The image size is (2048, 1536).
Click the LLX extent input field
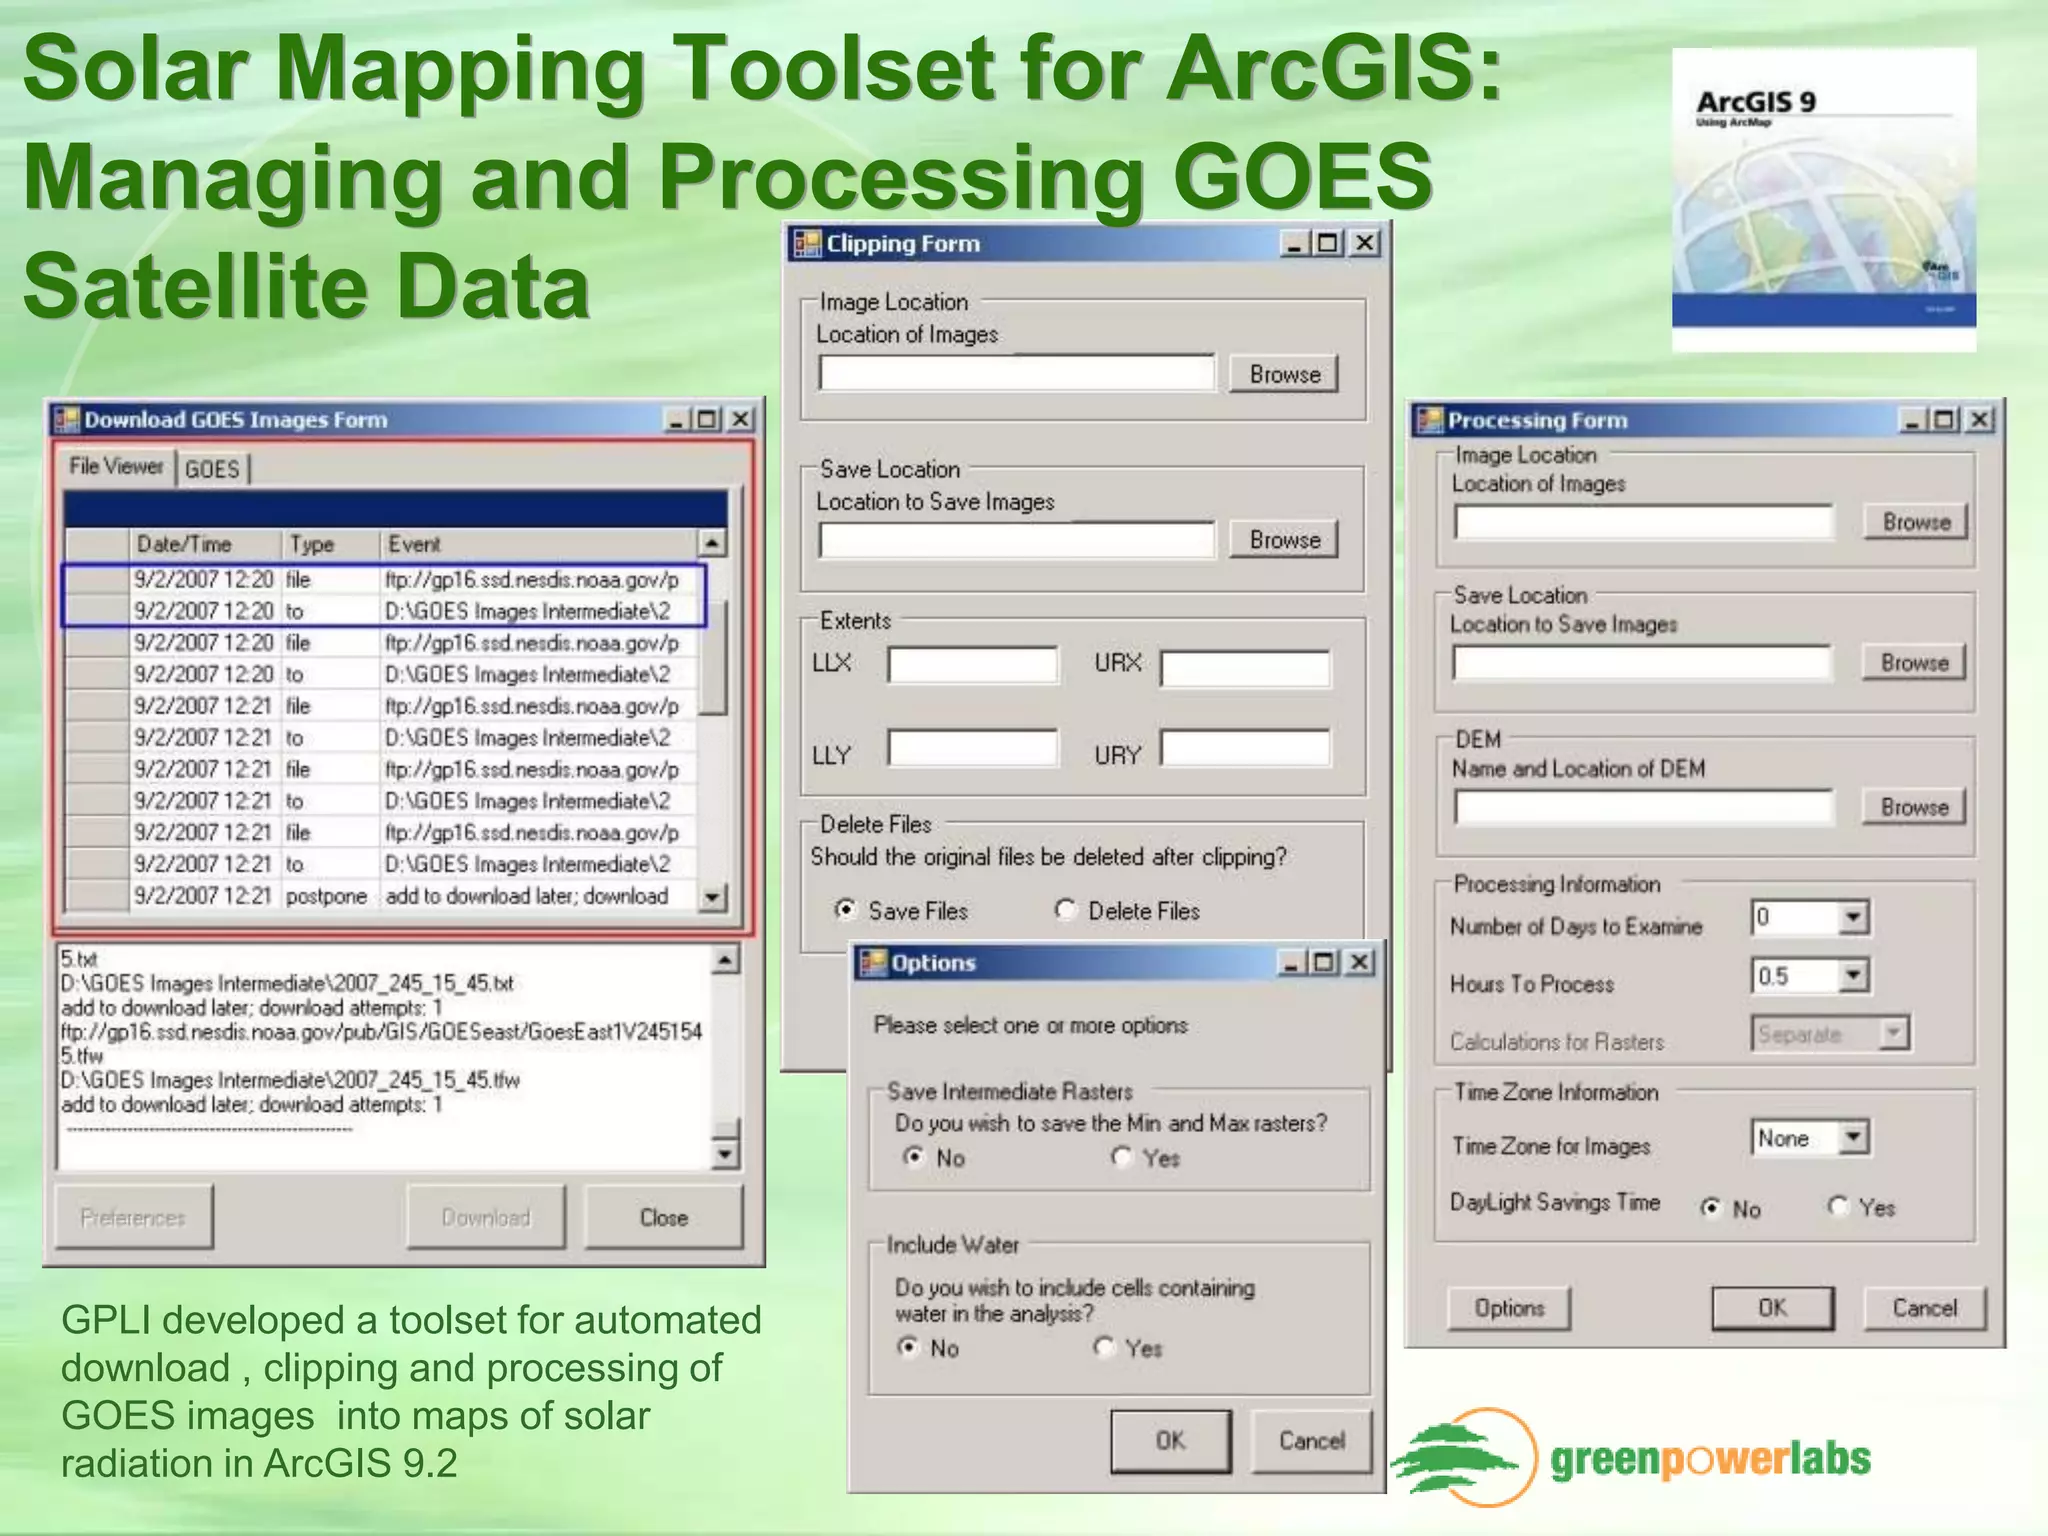(x=973, y=665)
